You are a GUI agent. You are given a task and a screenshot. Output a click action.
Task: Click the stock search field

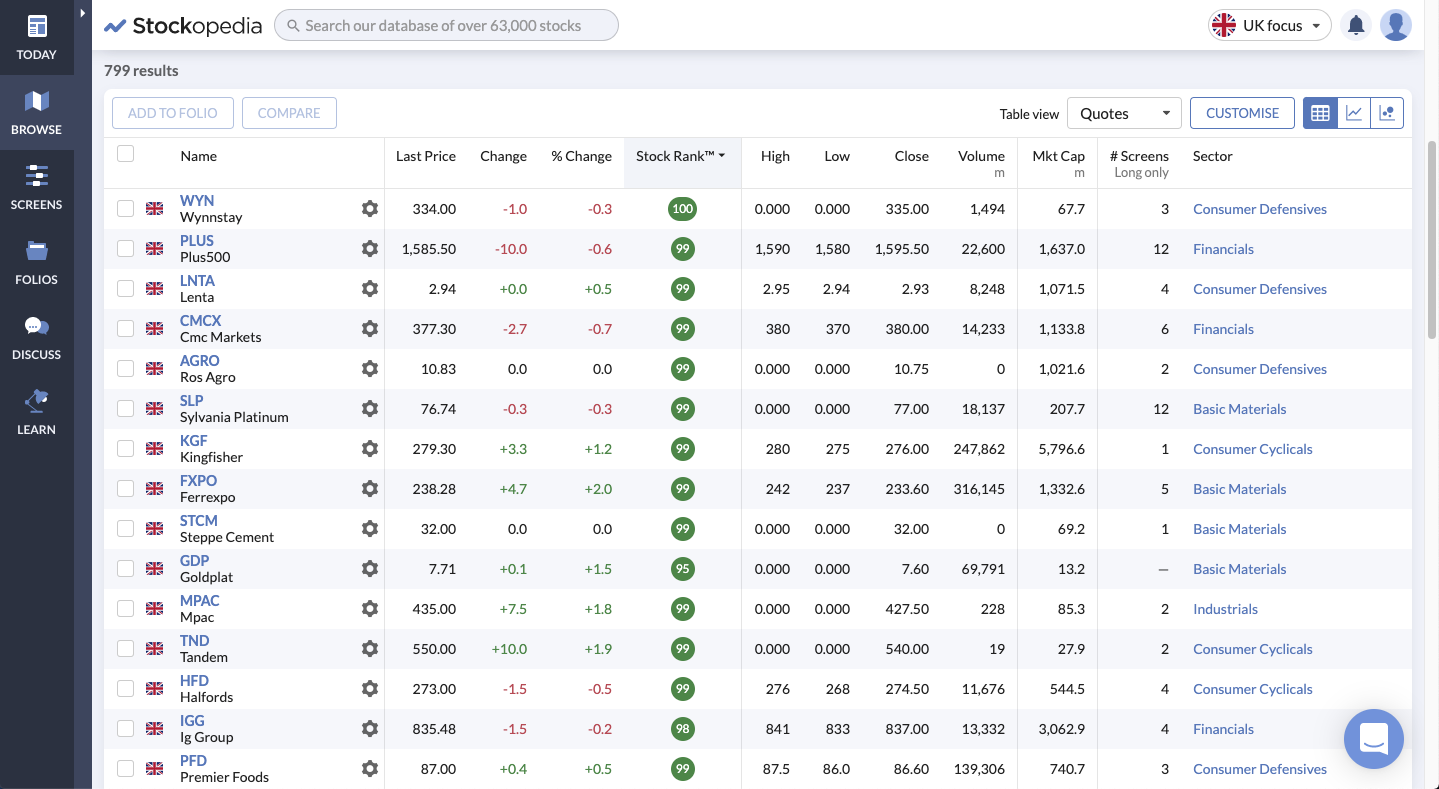(446, 25)
